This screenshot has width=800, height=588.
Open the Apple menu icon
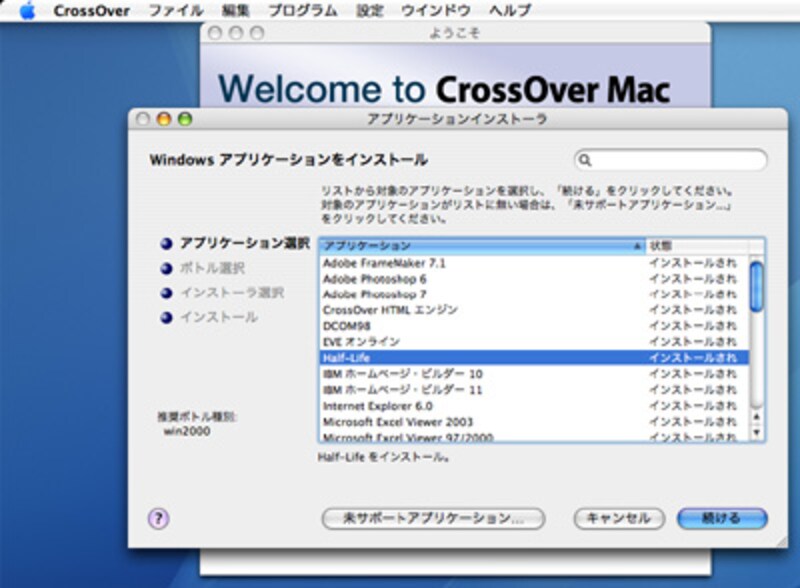27,11
